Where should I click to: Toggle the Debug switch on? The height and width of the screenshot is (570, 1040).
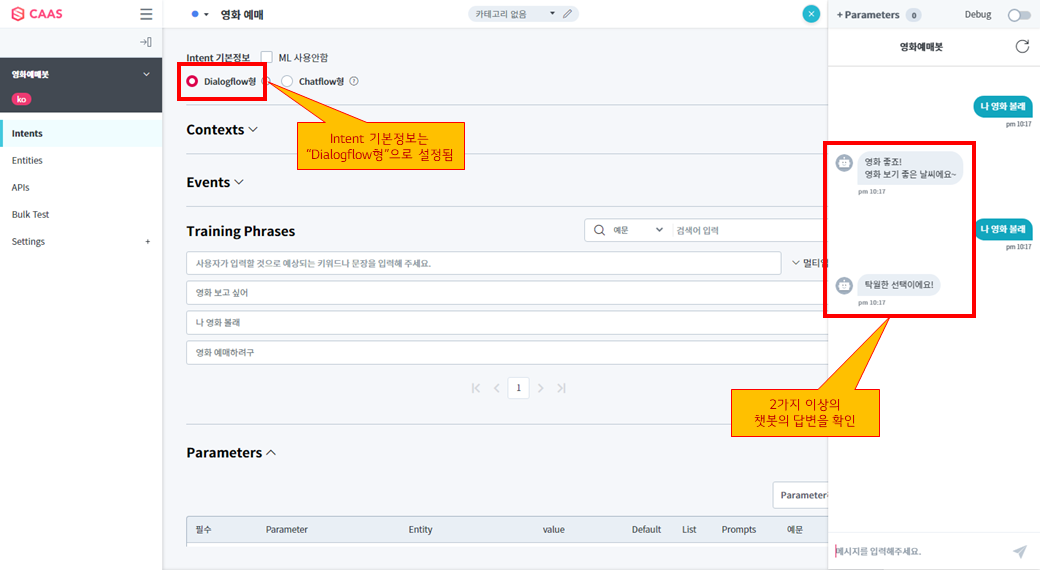click(x=1018, y=15)
